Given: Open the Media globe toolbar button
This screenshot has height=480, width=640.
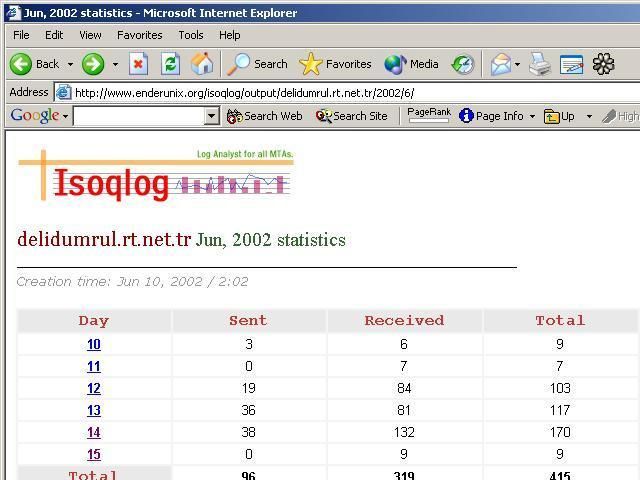Looking at the screenshot, I should point(411,64).
